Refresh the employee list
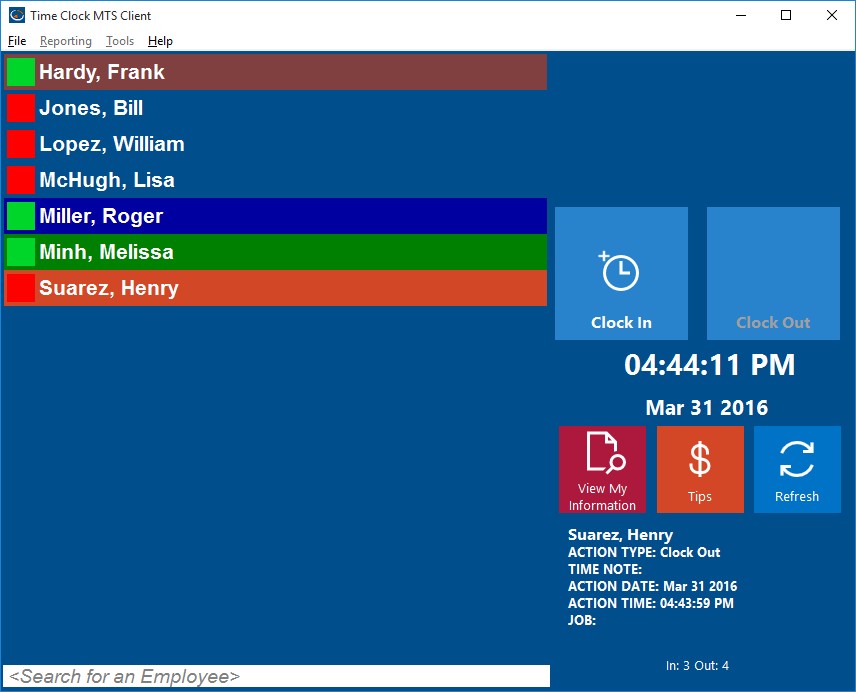The width and height of the screenshot is (856, 692). point(797,470)
